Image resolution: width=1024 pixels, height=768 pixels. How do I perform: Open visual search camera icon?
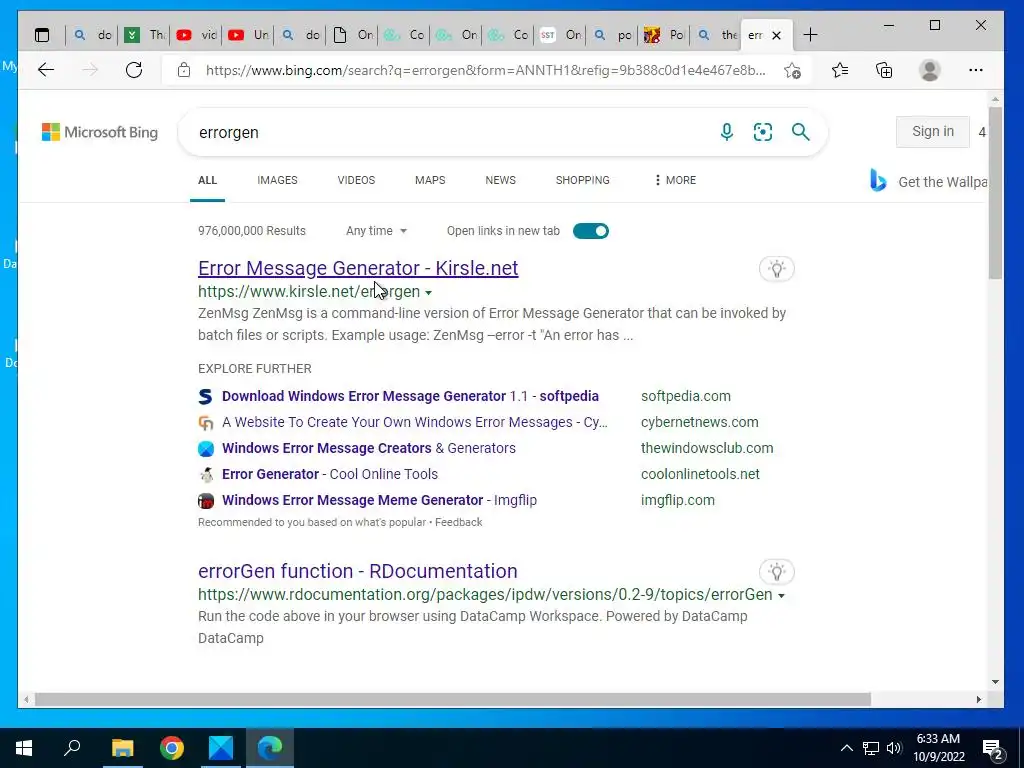pyautogui.click(x=763, y=132)
